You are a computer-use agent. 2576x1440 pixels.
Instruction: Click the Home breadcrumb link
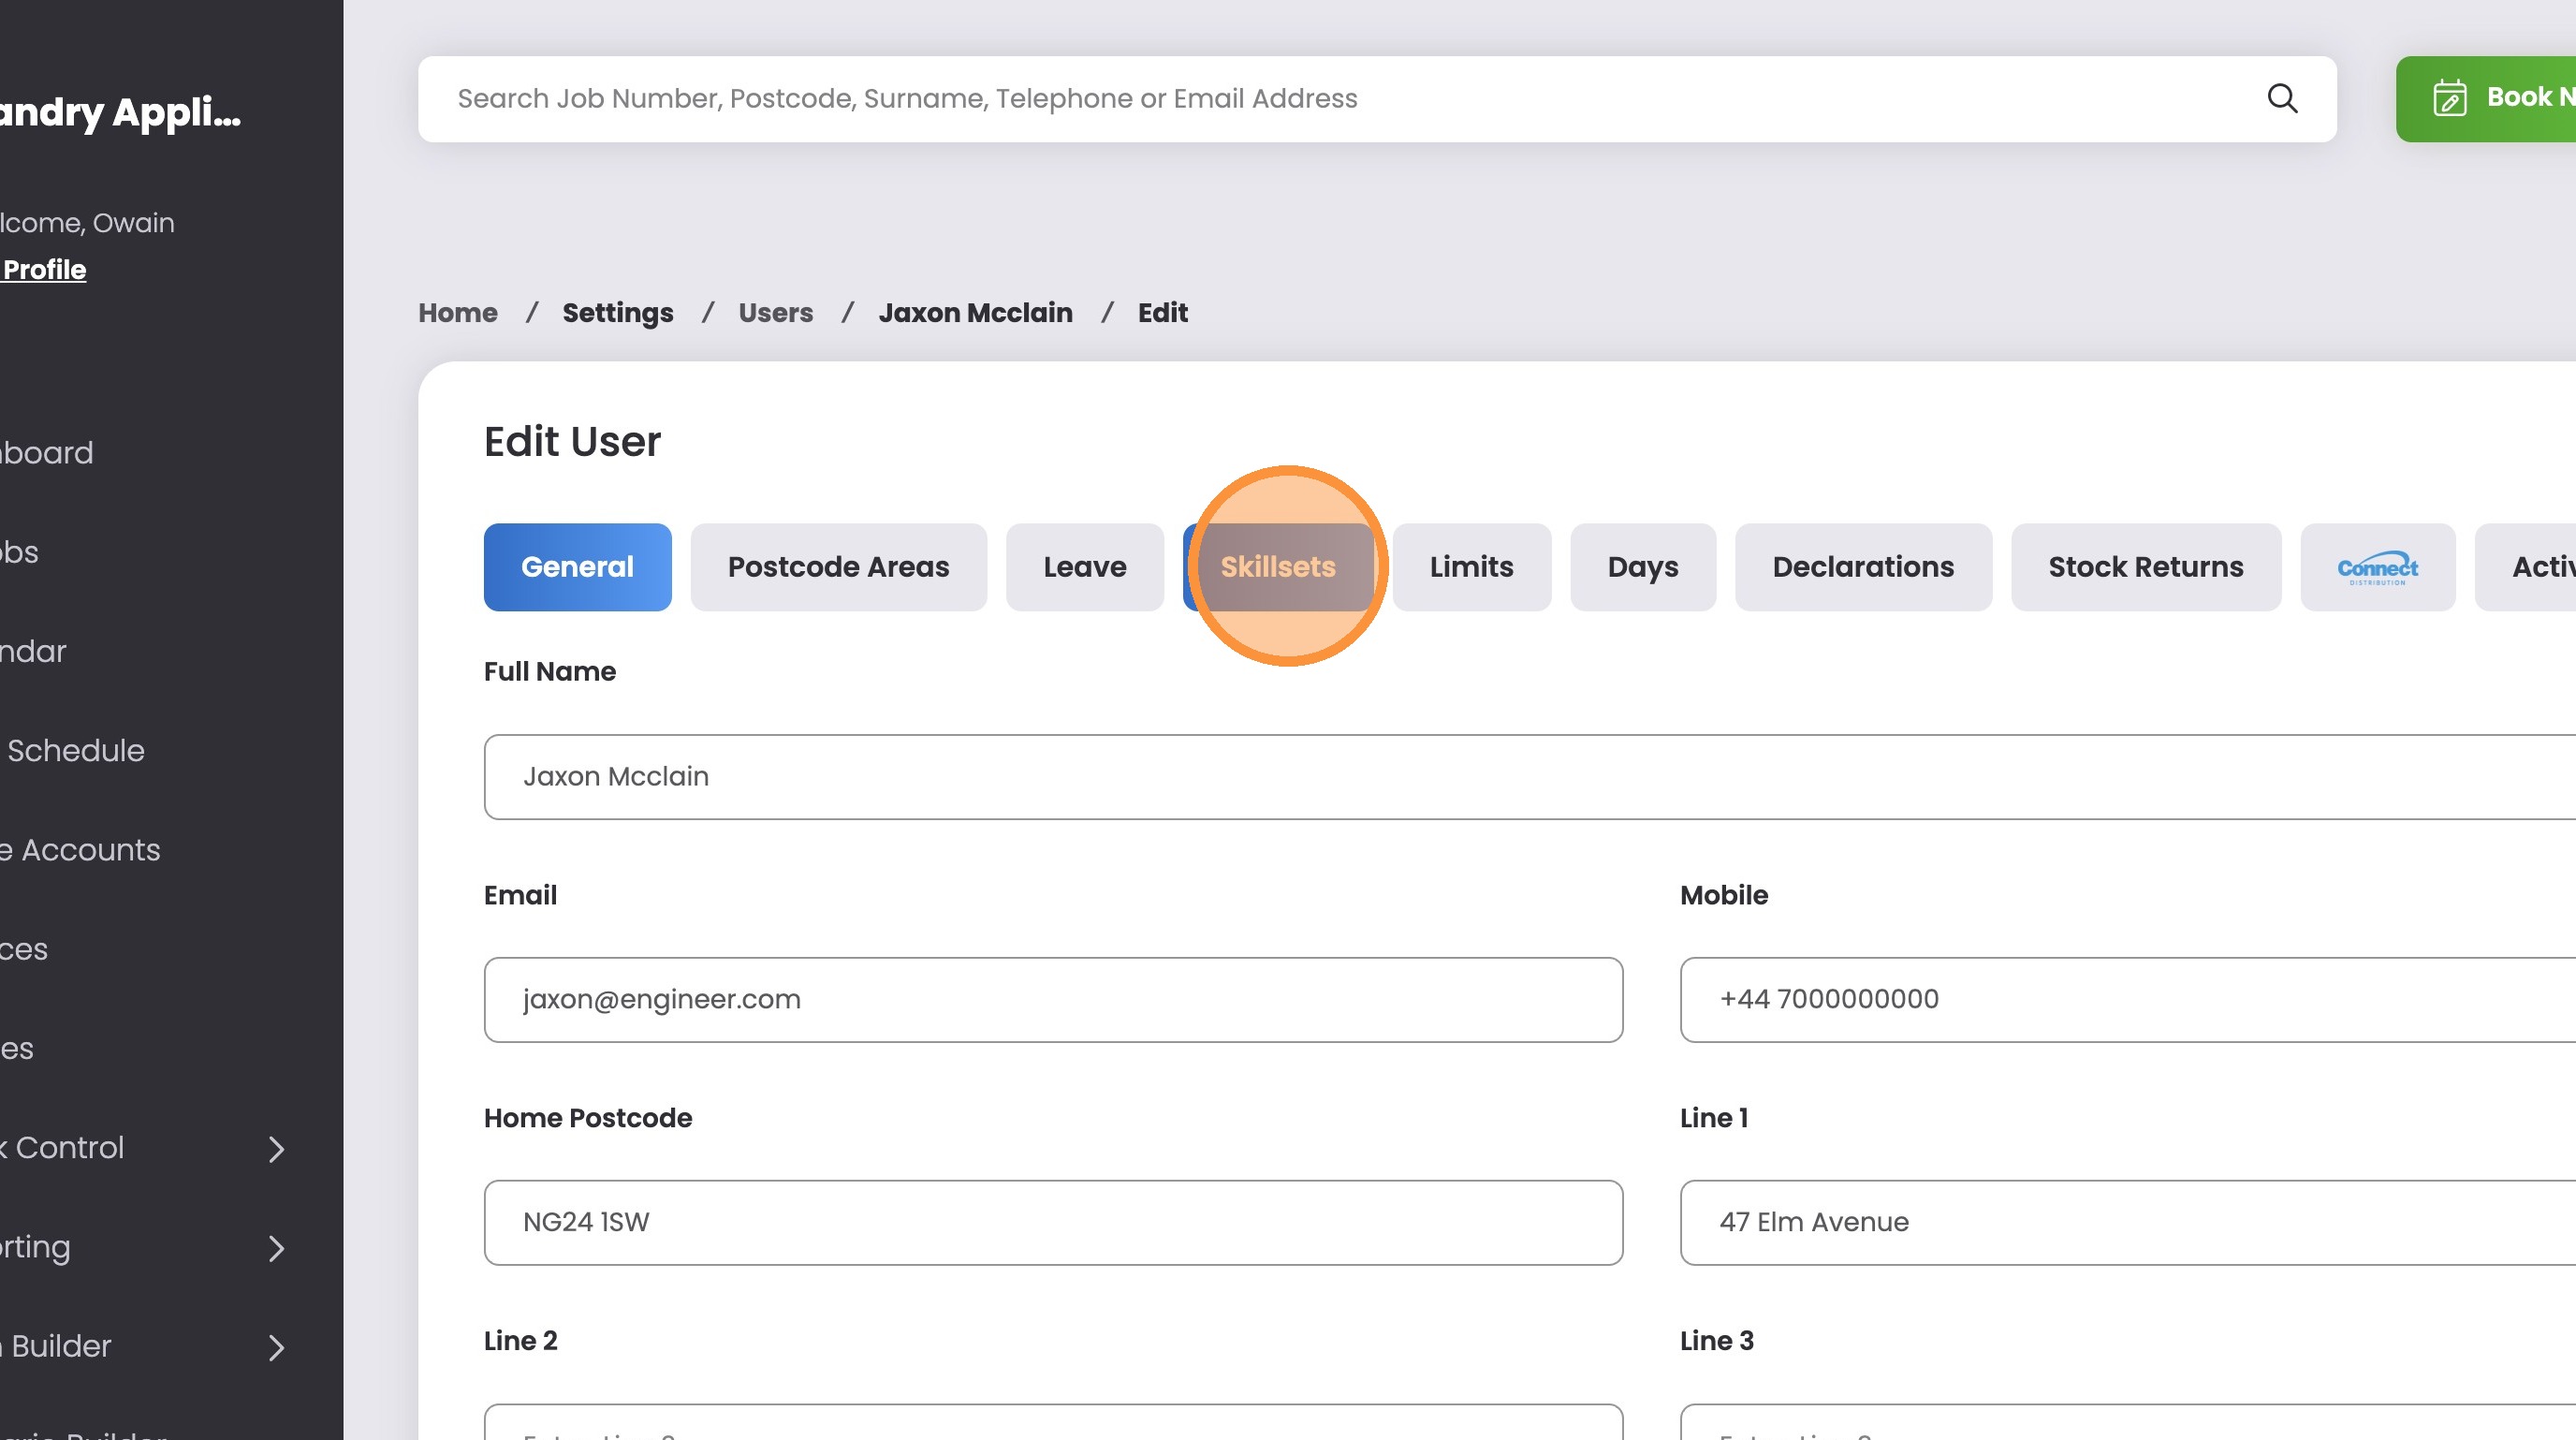pos(457,313)
